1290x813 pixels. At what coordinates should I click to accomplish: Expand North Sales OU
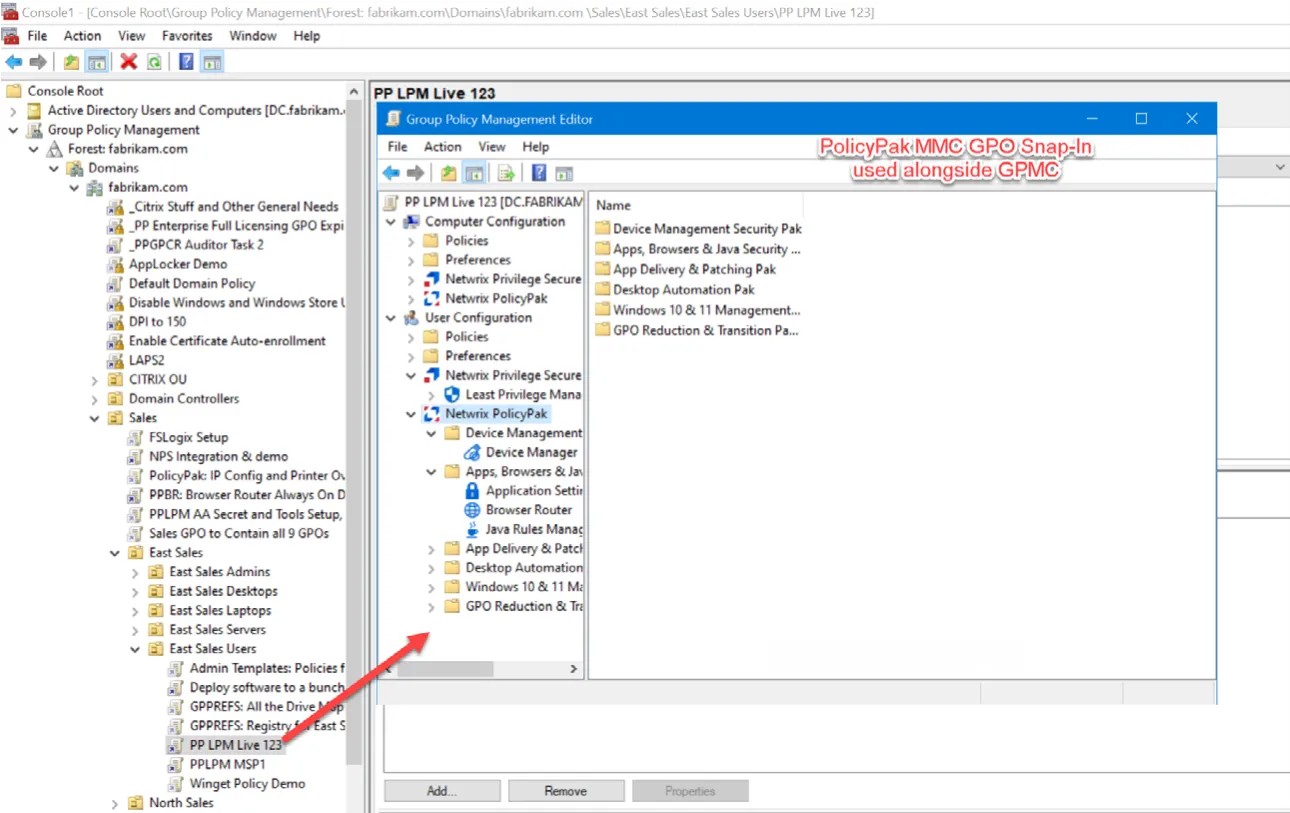coord(115,803)
